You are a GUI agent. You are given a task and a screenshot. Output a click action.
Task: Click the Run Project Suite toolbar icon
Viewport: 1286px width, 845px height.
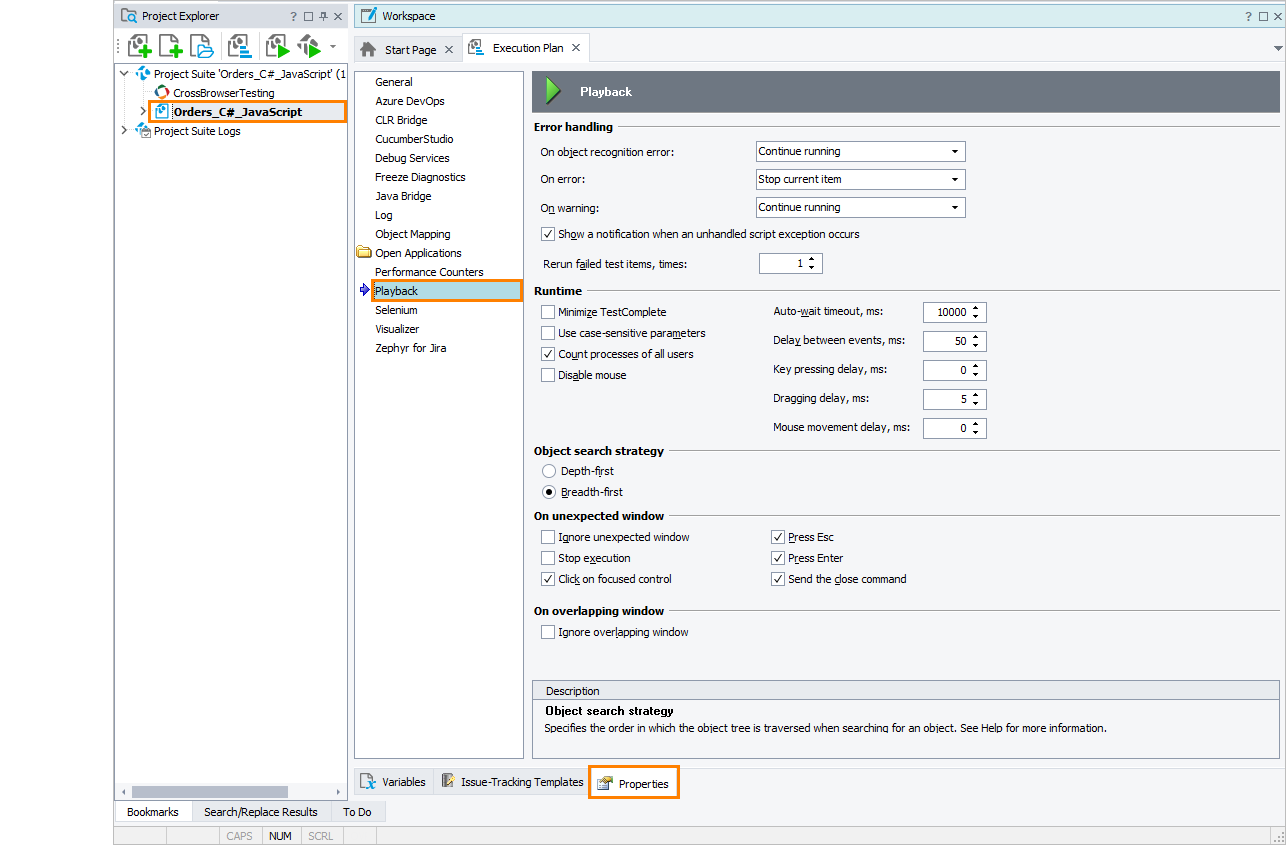[307, 46]
